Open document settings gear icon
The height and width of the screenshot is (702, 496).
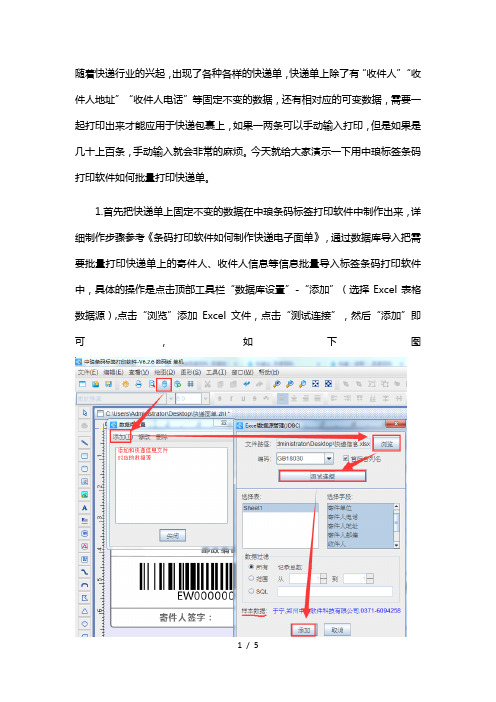coord(125,384)
